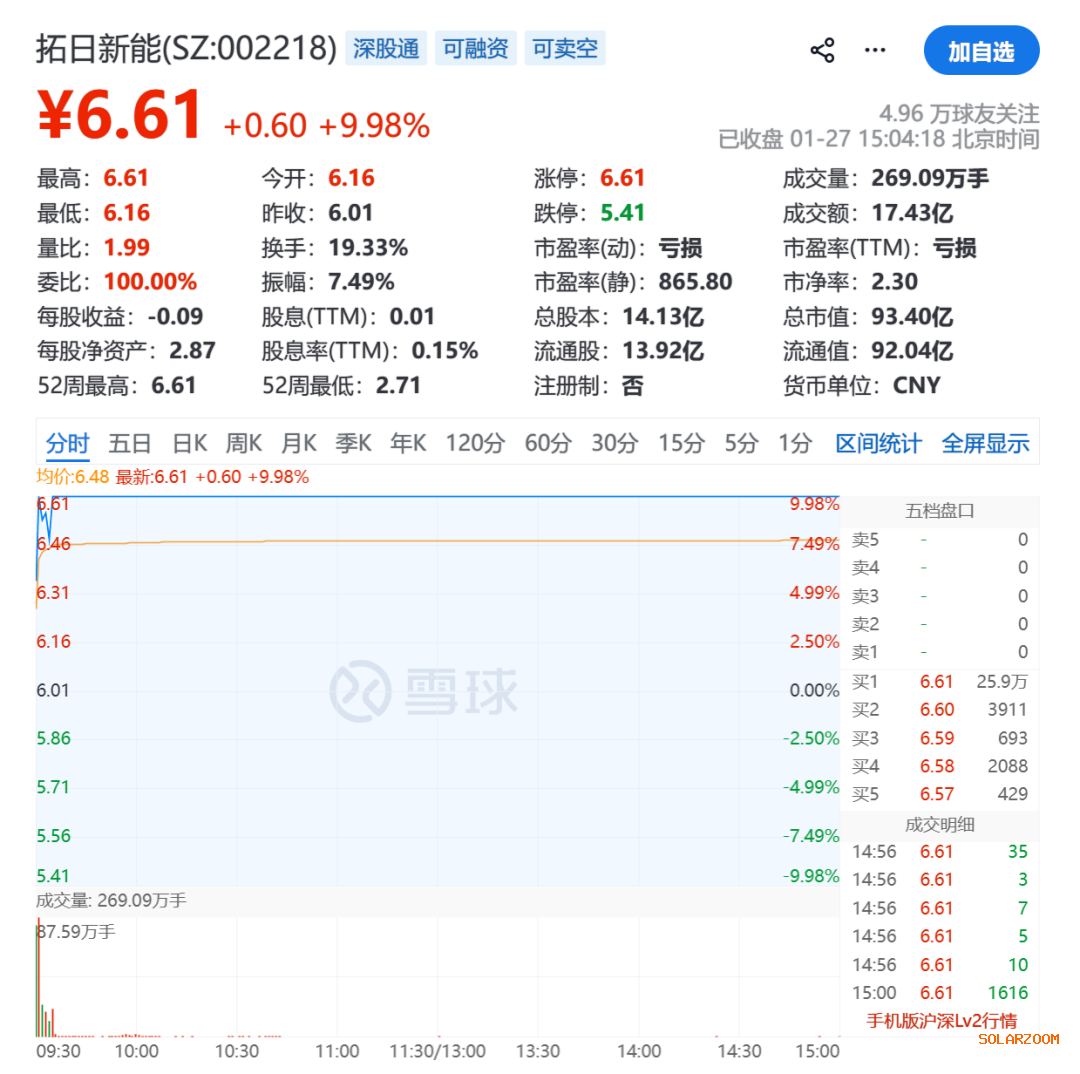This screenshot has height=1074, width=1080.
Task: Click the 手机版沪深Lv2行情 link
Action: tap(940, 1021)
